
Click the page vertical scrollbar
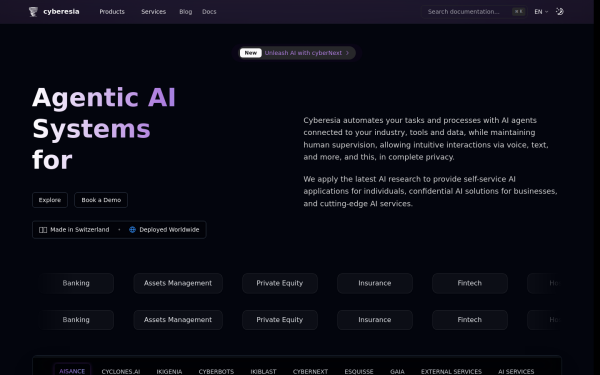tap(597, 188)
